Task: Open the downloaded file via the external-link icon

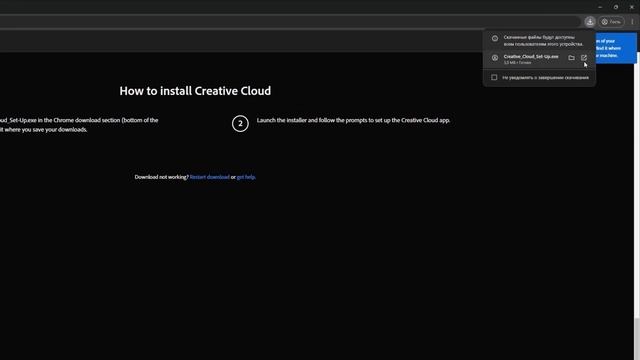Action: [584, 58]
